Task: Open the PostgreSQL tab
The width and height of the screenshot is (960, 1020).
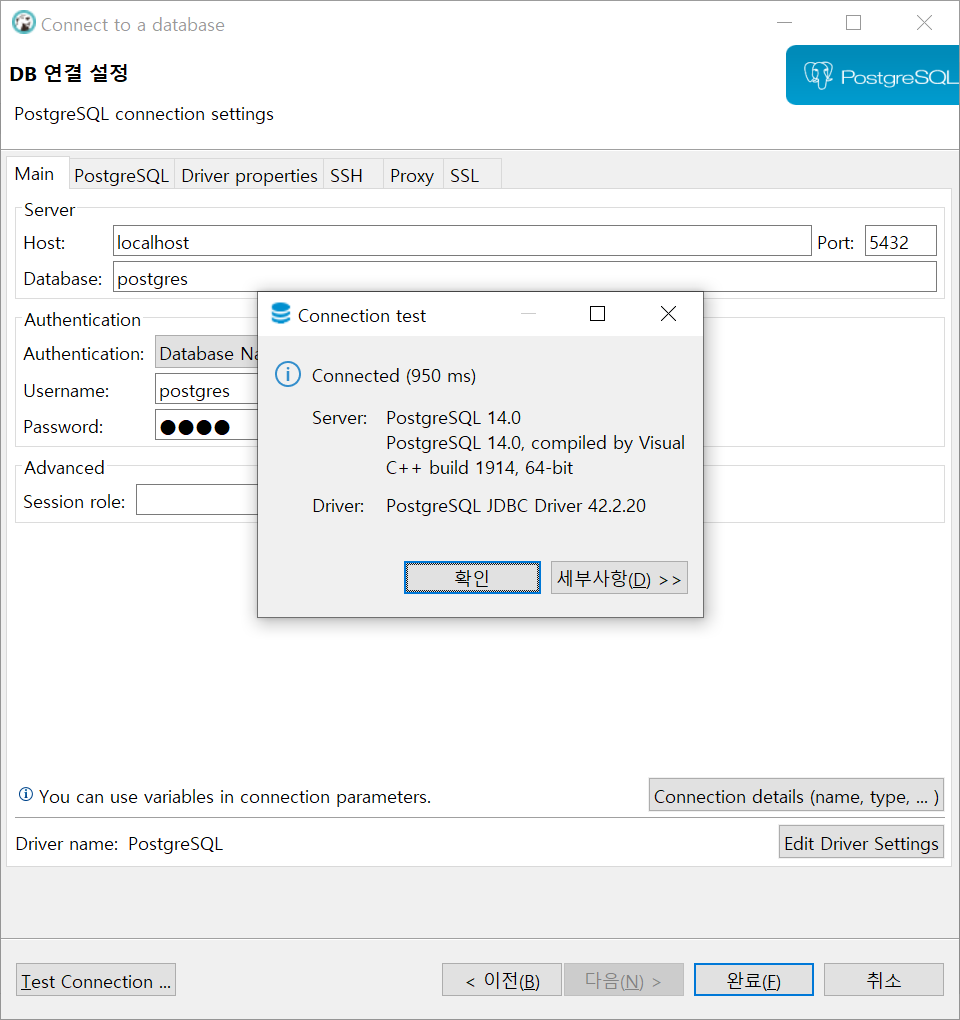Action: (122, 176)
